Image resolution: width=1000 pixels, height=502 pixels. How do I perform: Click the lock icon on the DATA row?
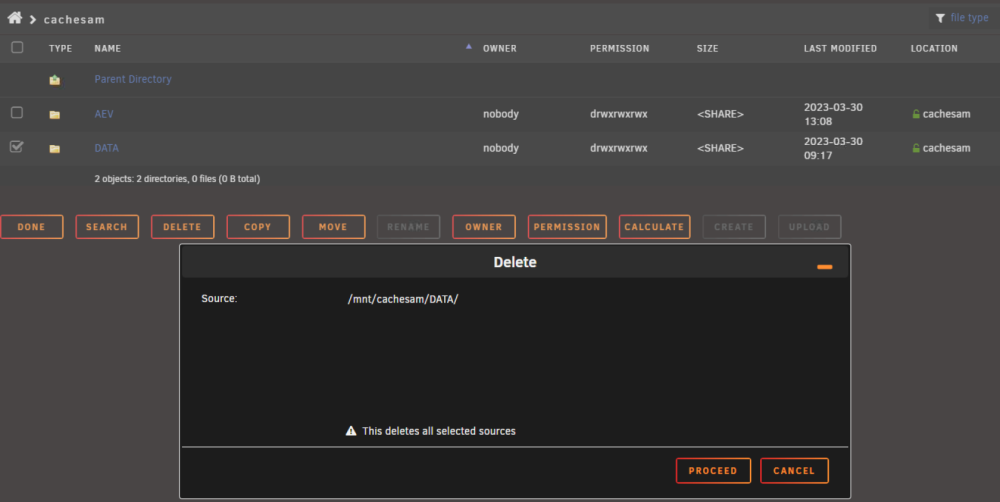[916, 148]
